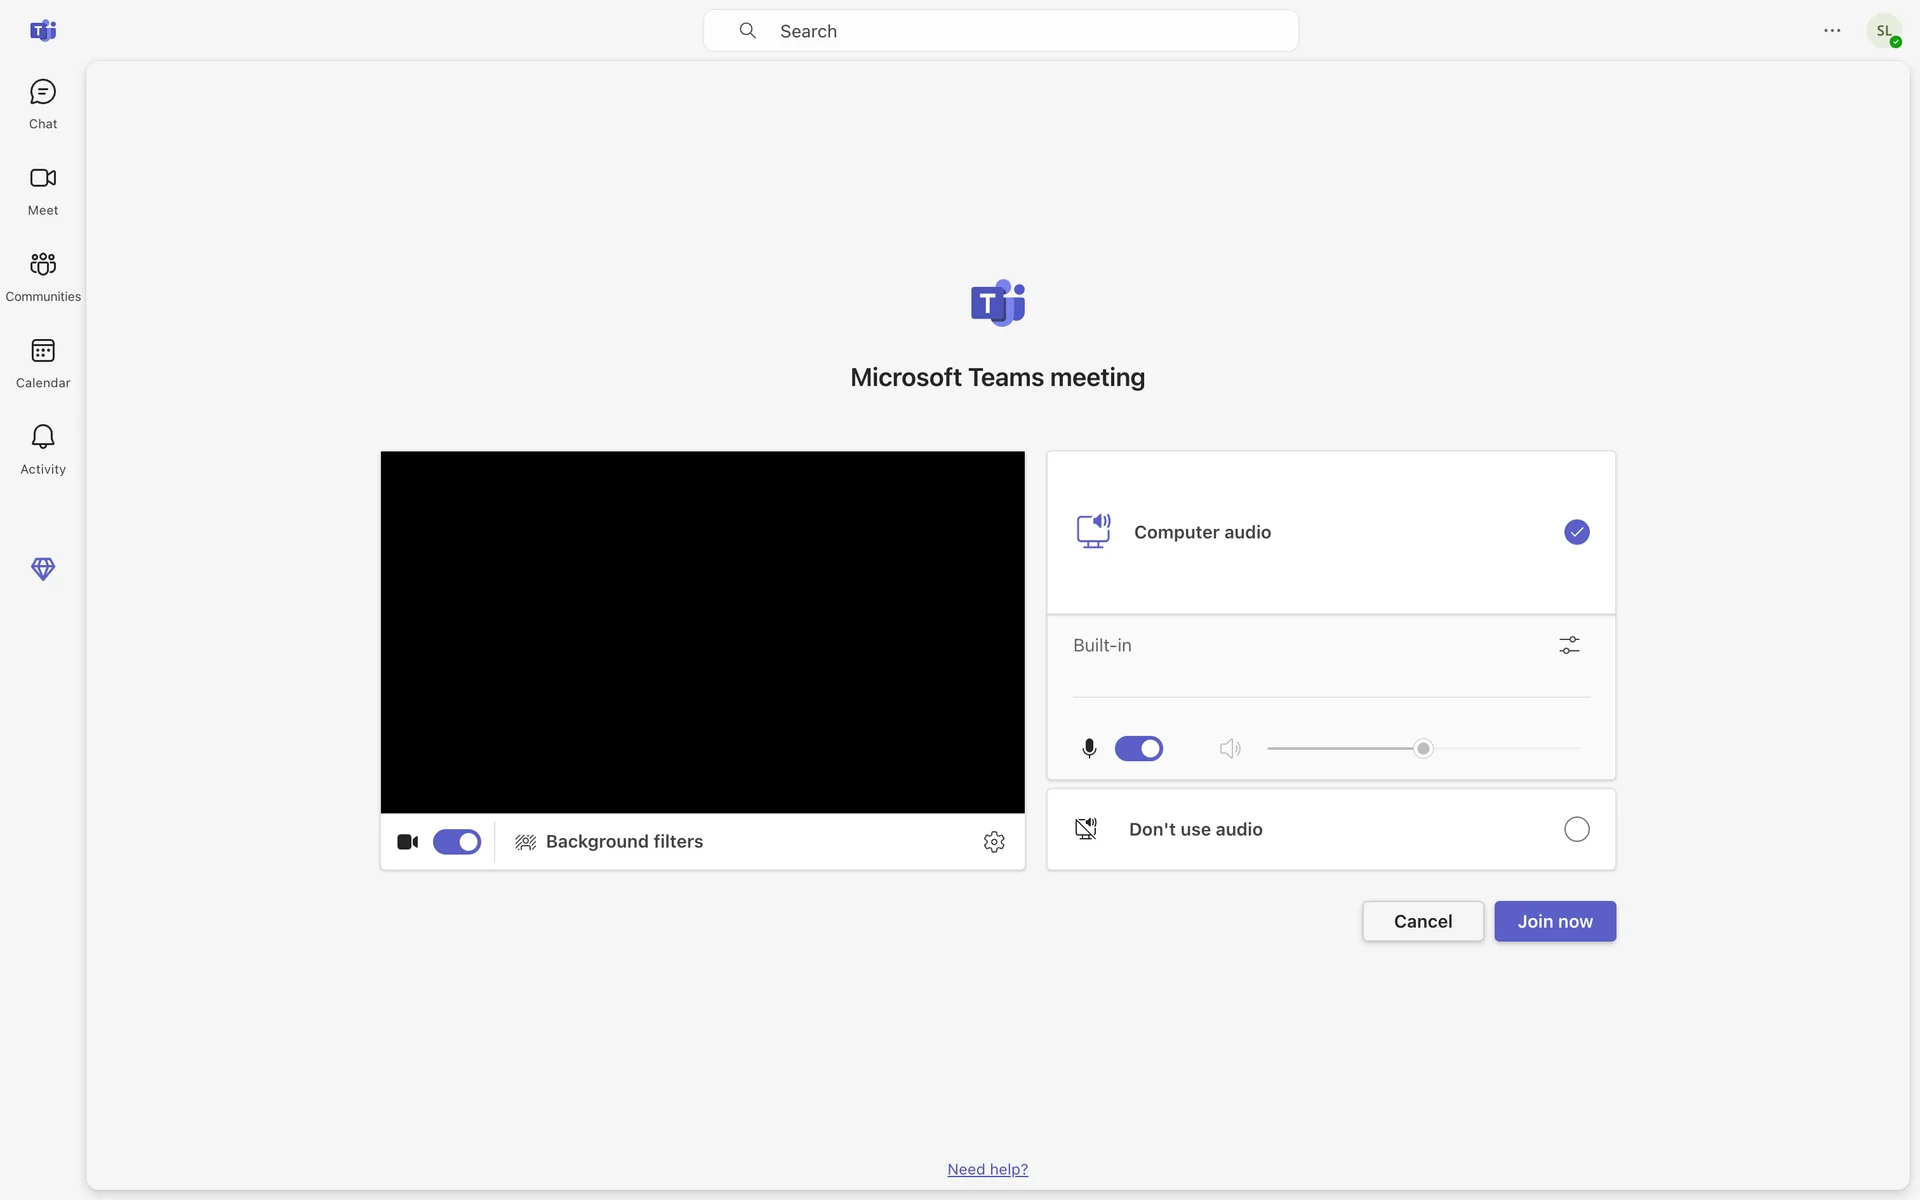The height and width of the screenshot is (1200, 1920).
Task: Select the Computer audio option
Action: point(1576,532)
